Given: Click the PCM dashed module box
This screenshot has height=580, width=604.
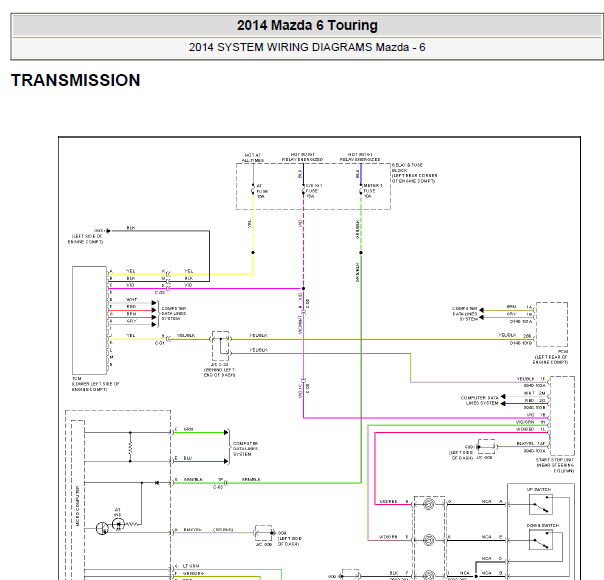Looking at the screenshot, I should pos(552,324).
